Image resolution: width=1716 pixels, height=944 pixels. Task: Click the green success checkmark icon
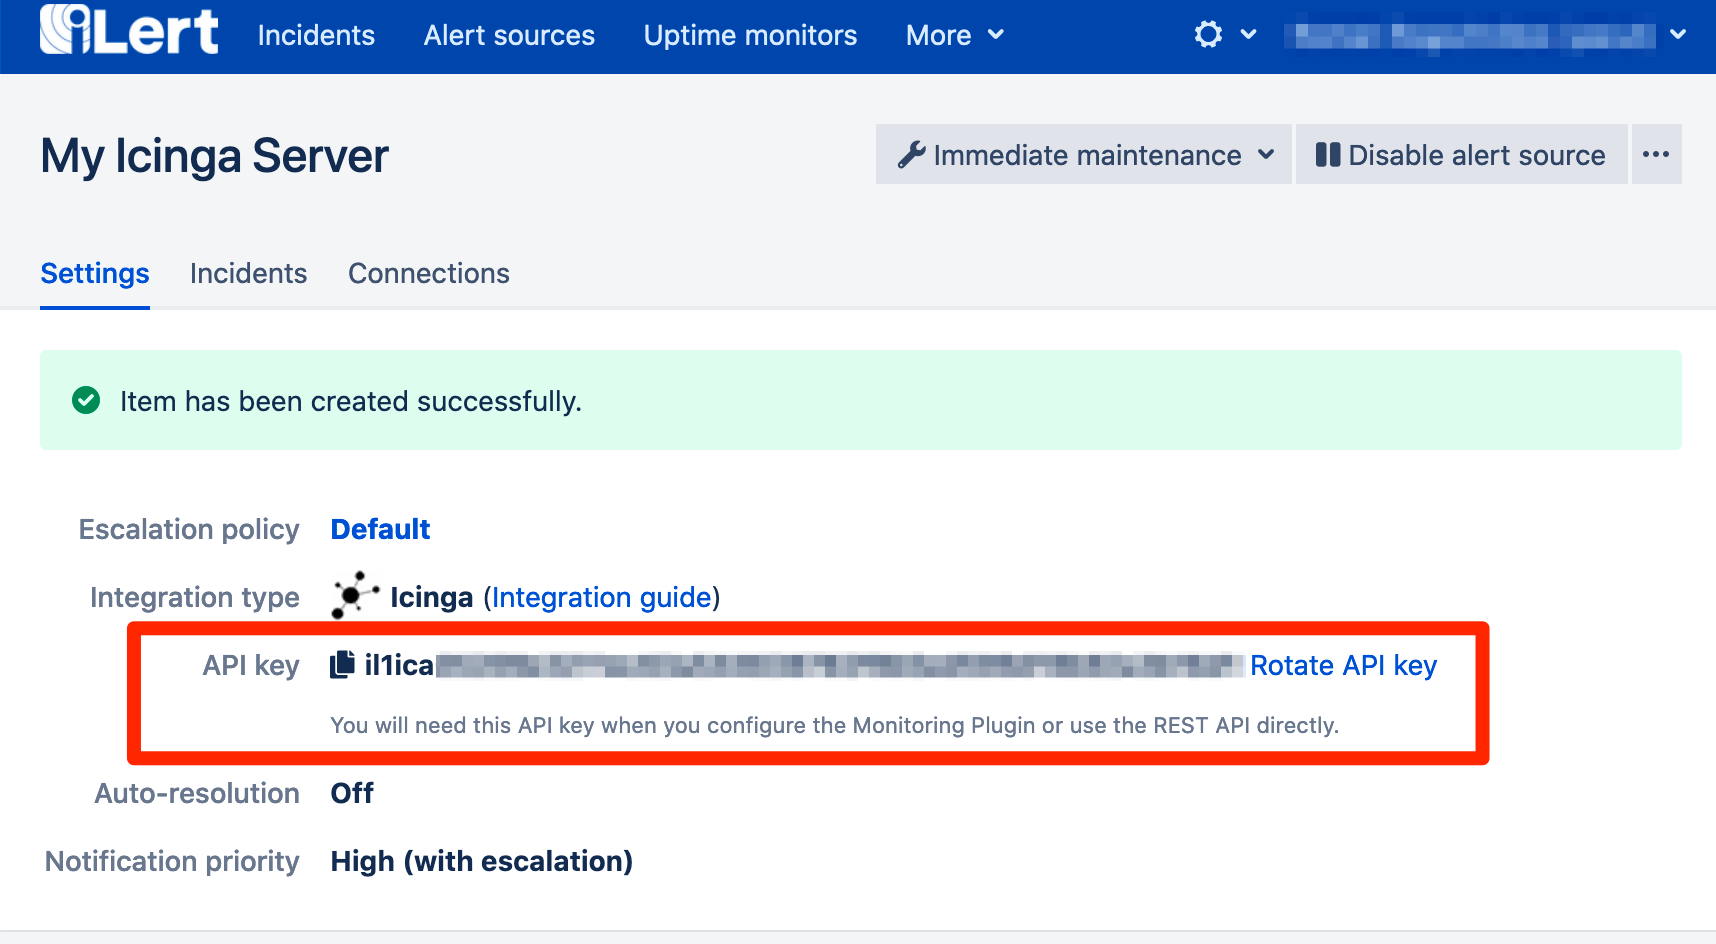pyautogui.click(x=86, y=401)
